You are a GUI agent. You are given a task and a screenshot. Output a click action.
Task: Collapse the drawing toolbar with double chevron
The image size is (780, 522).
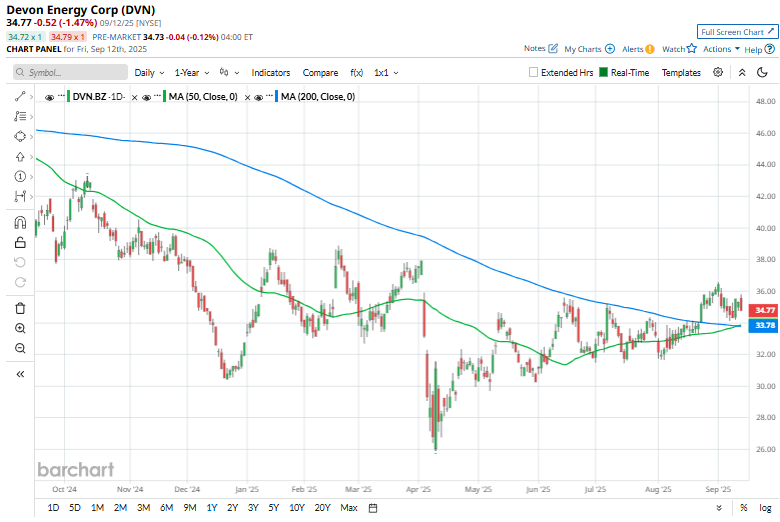coord(20,374)
